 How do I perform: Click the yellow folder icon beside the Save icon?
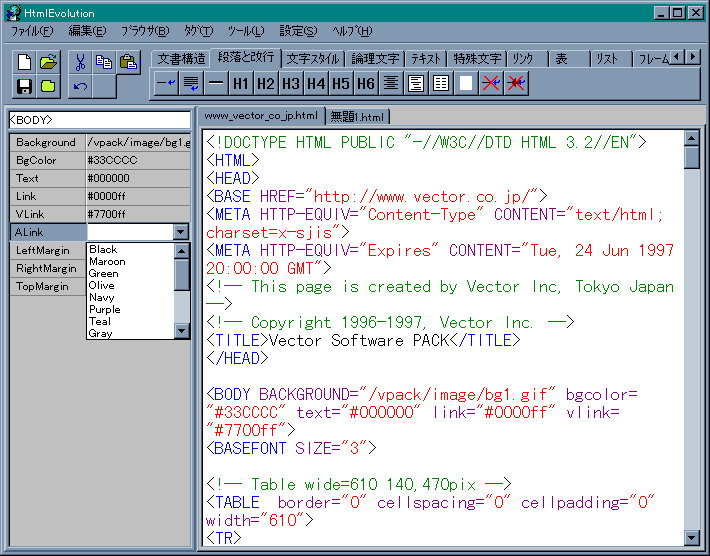pyautogui.click(x=48, y=86)
